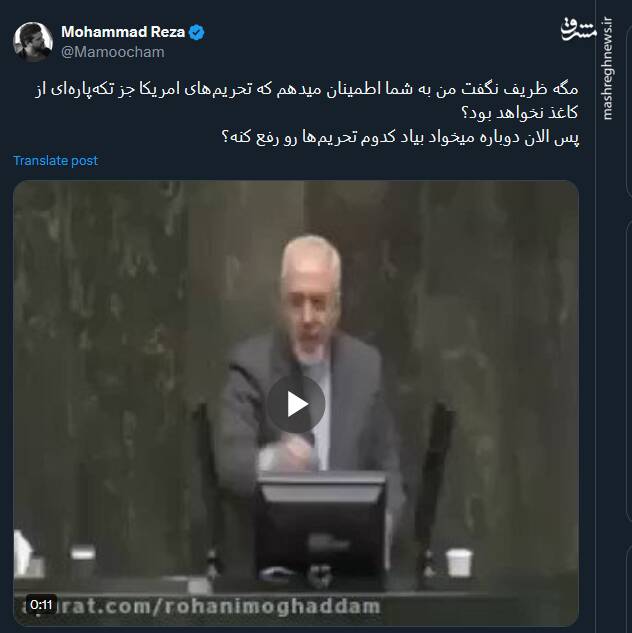The image size is (632, 633).
Task: Open Mohammad Reza's profile picture
Action: [33, 42]
